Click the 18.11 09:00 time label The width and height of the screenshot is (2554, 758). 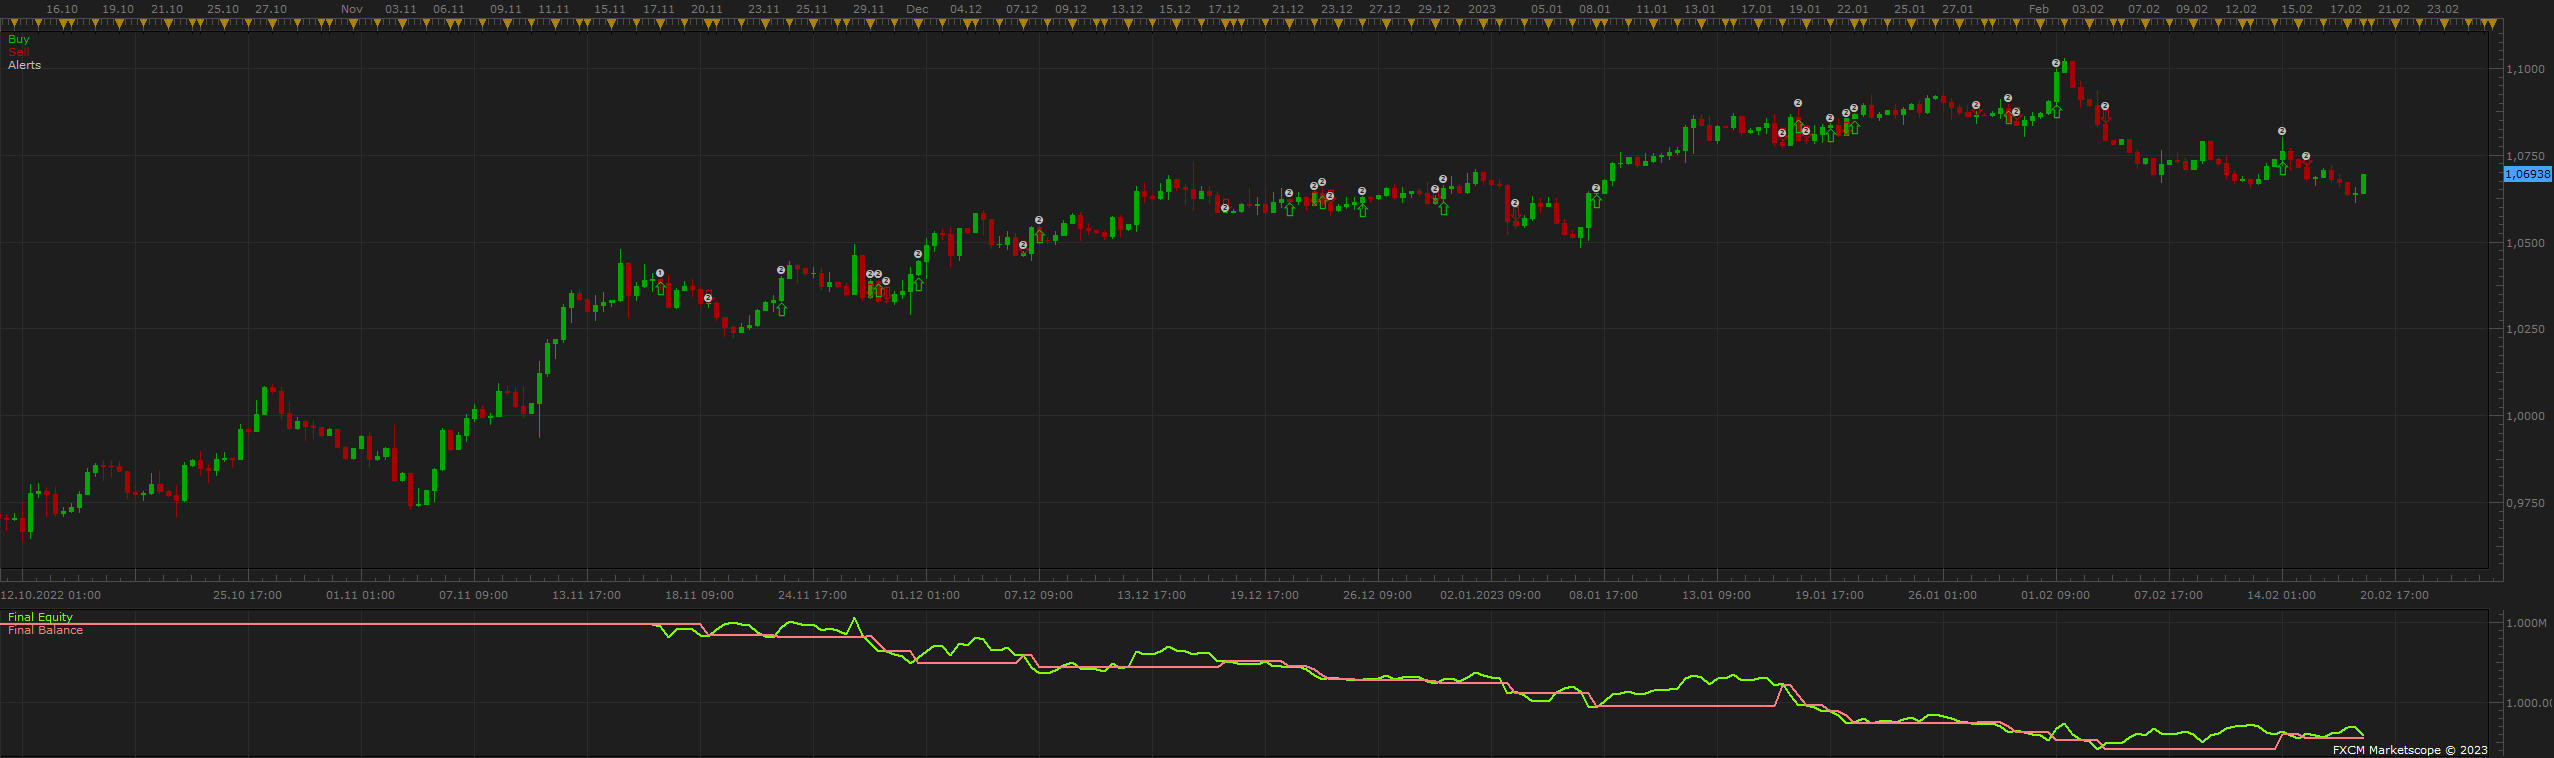(x=699, y=595)
